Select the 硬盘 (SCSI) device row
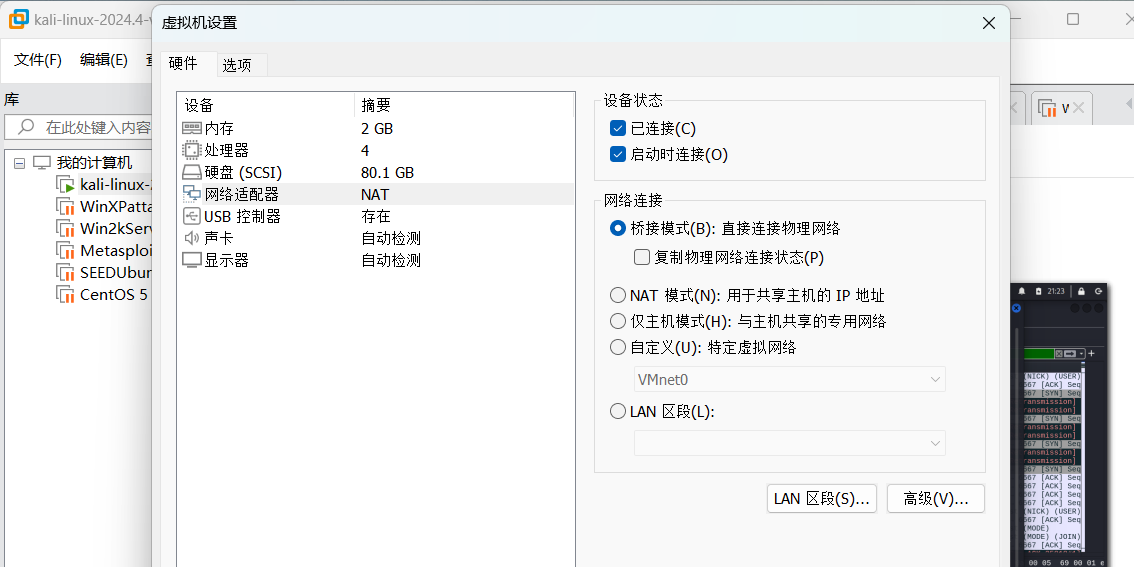Viewport: 1134px width, 567px height. coord(375,172)
